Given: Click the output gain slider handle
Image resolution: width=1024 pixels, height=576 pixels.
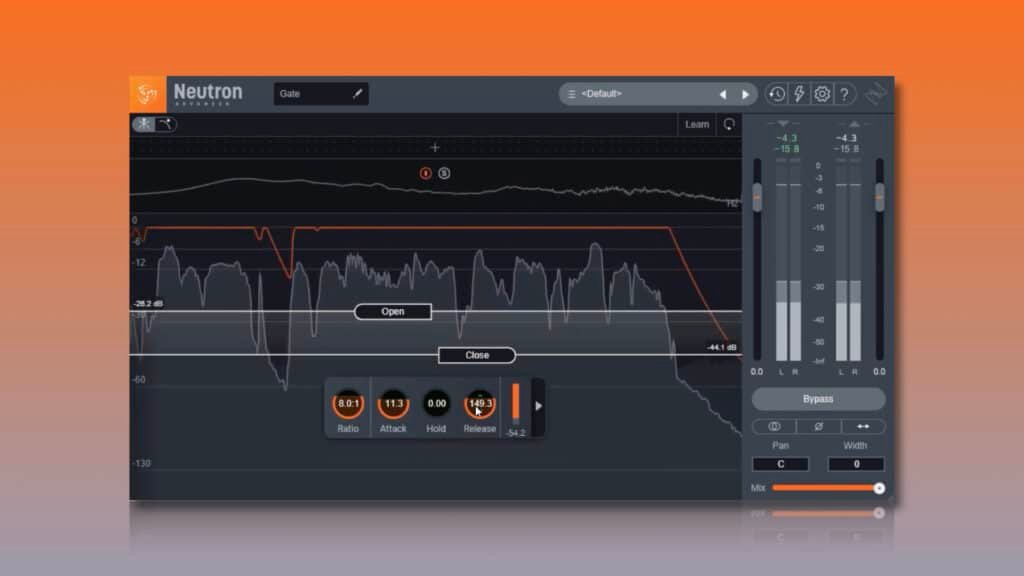Looking at the screenshot, I should 880,198.
